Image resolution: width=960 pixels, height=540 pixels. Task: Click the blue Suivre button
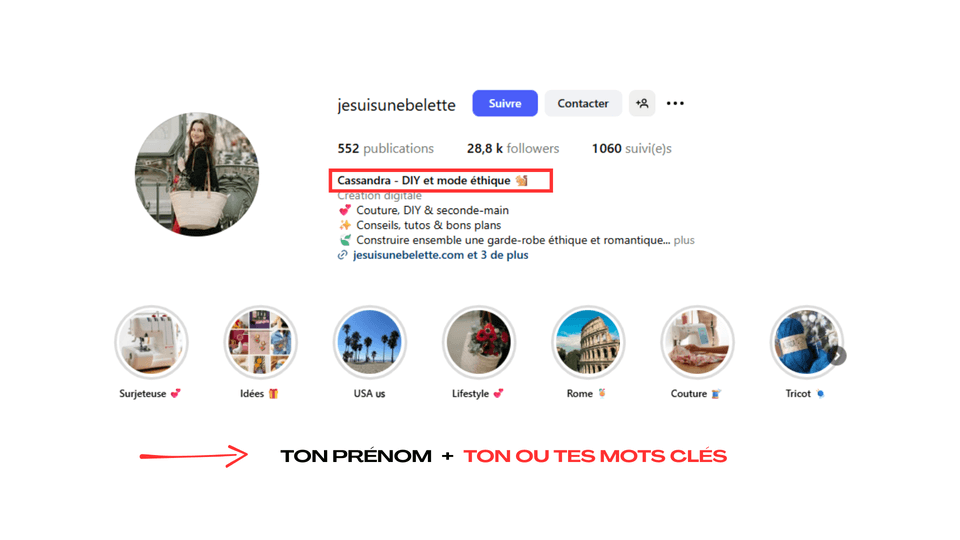pos(504,103)
